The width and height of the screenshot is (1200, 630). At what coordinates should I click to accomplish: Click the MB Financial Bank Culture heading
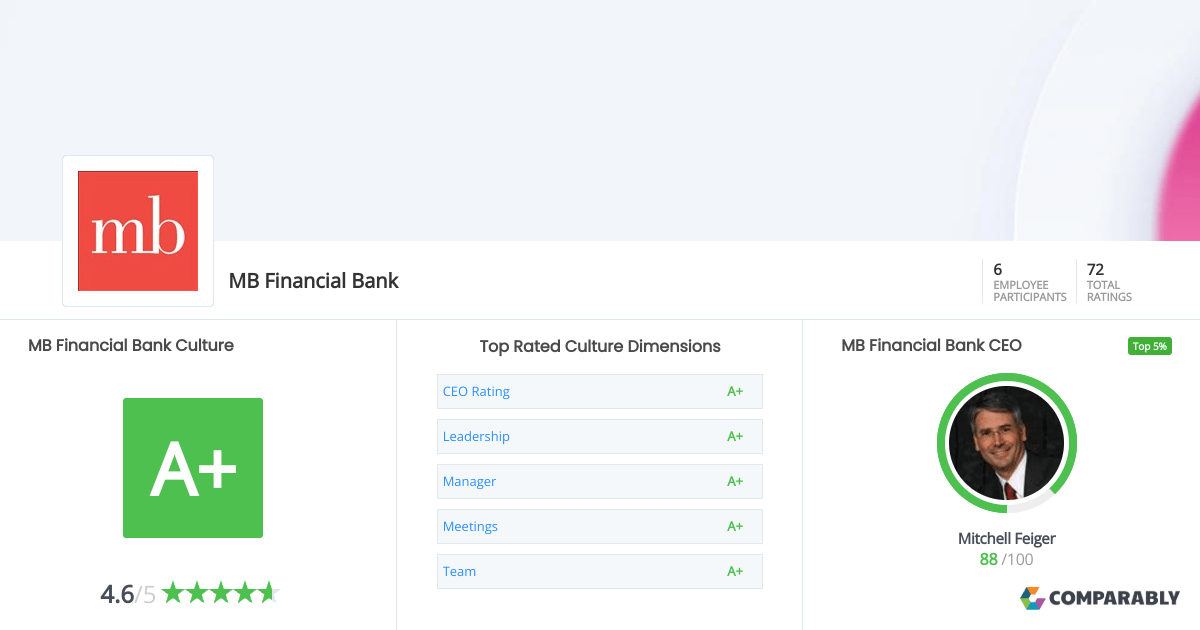coord(131,345)
